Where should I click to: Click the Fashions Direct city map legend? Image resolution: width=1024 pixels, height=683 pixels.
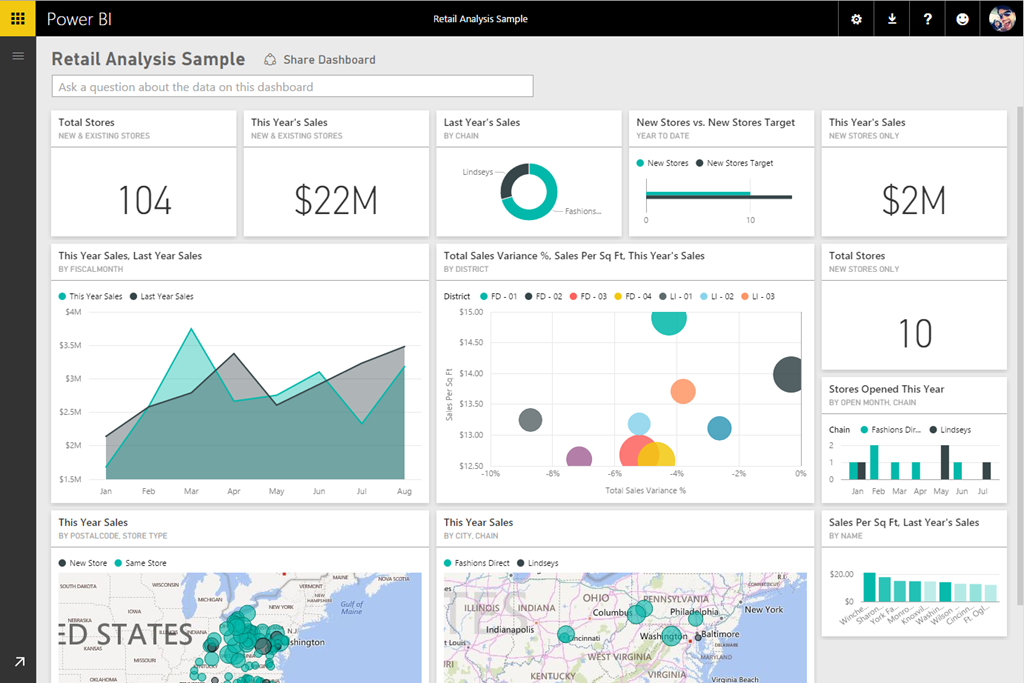pos(477,563)
